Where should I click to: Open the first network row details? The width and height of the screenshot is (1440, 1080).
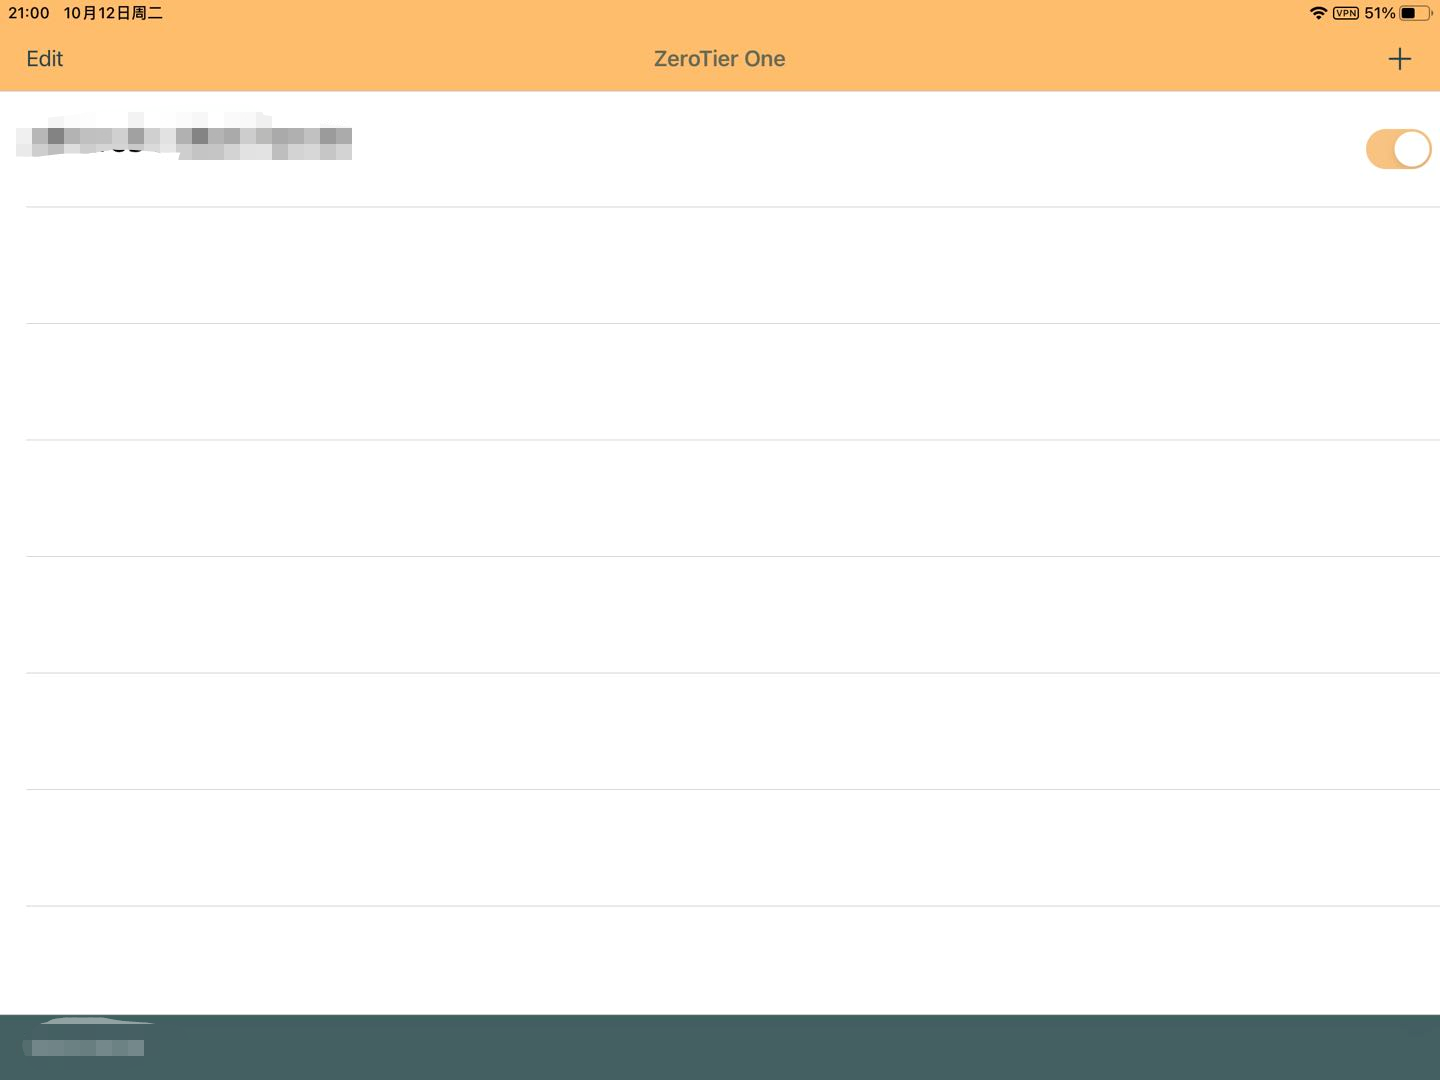tap(400, 145)
